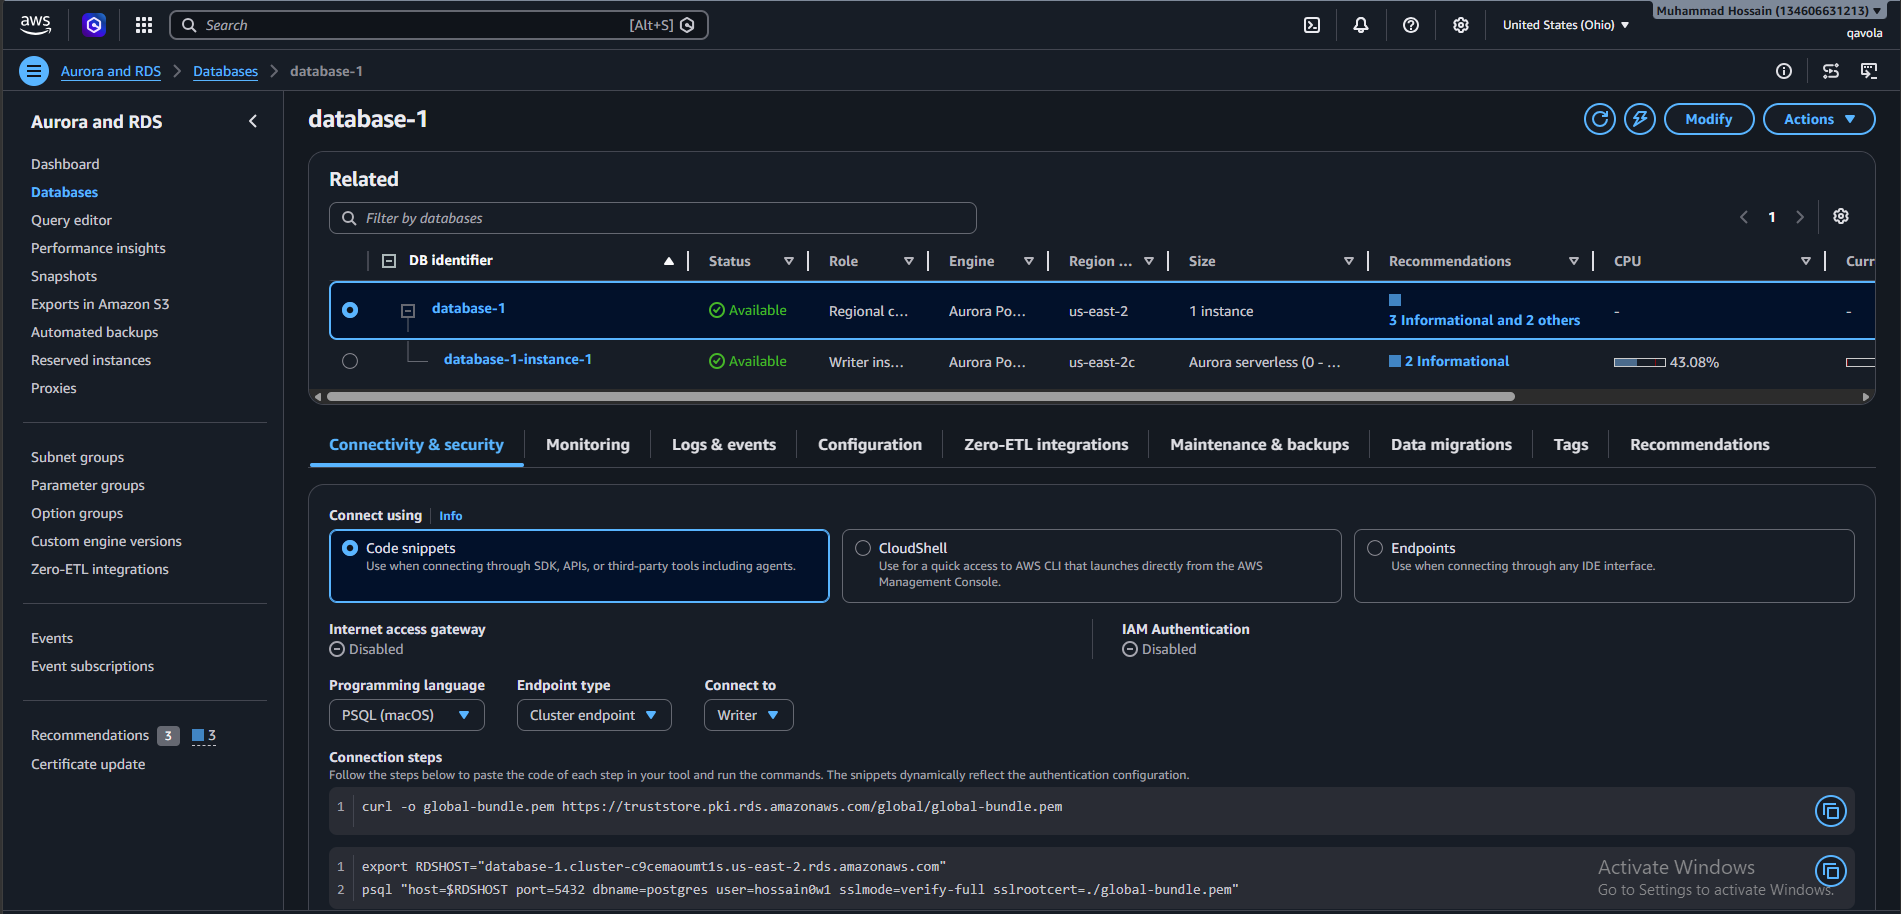Click the Related table horizontal scrollbar
1901x914 pixels.
921,397
